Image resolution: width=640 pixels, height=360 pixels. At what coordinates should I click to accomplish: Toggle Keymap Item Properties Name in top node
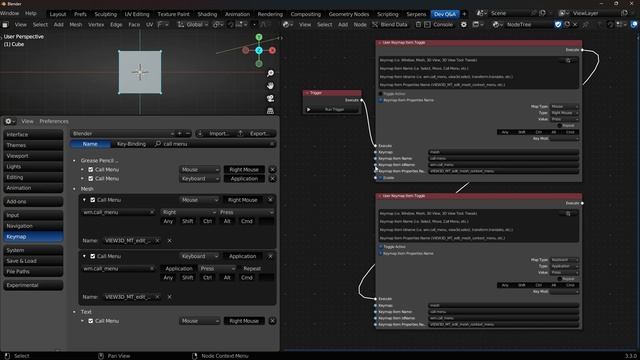click(381, 100)
